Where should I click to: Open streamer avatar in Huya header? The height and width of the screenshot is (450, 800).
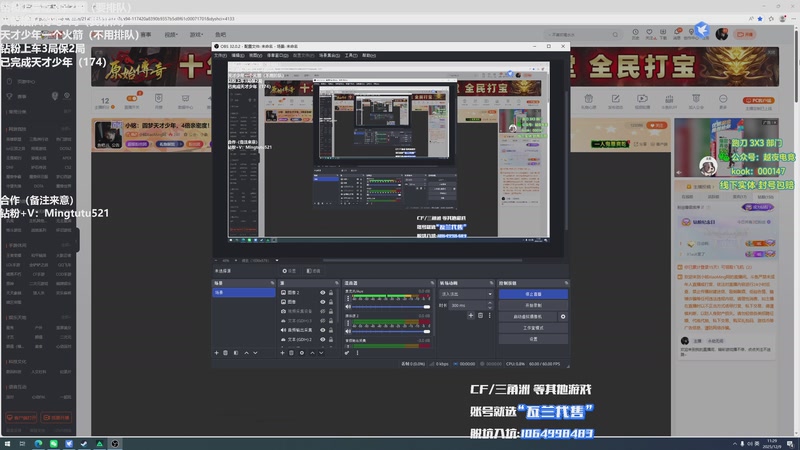tap(722, 34)
